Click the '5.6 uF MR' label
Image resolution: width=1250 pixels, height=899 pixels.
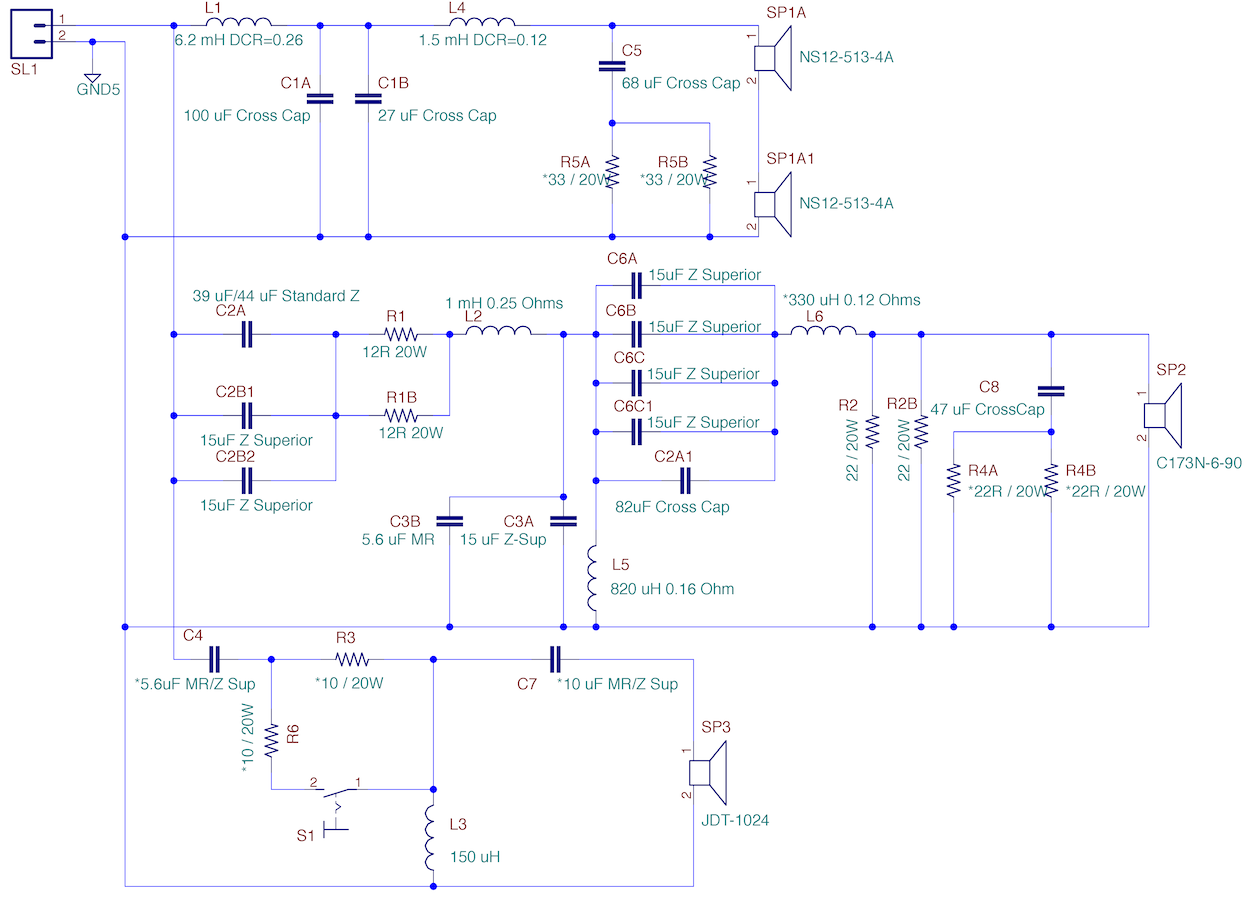point(397,539)
